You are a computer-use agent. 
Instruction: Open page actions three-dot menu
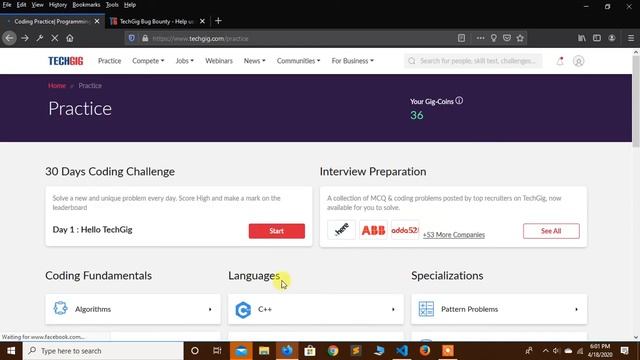pos(480,38)
